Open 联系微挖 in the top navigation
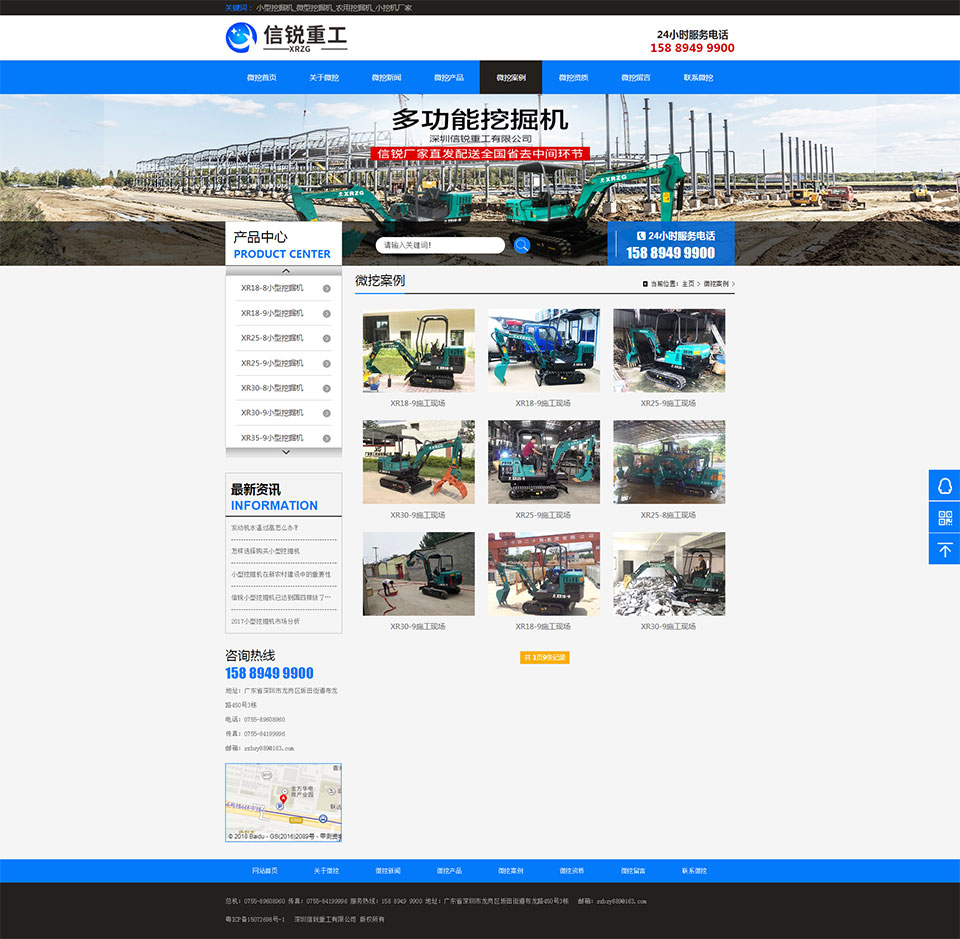Viewport: 960px width, 939px height. [699, 78]
